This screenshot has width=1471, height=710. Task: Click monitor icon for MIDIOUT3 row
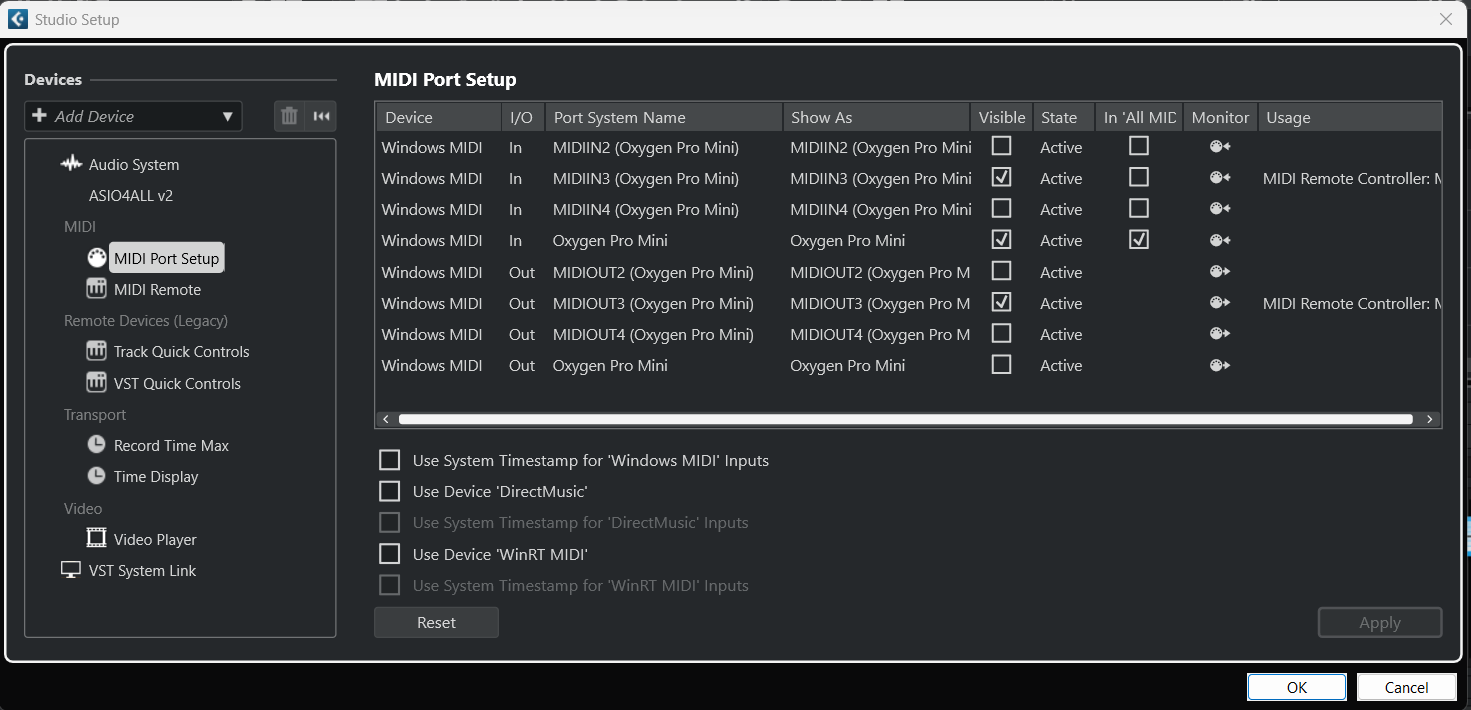point(1220,303)
